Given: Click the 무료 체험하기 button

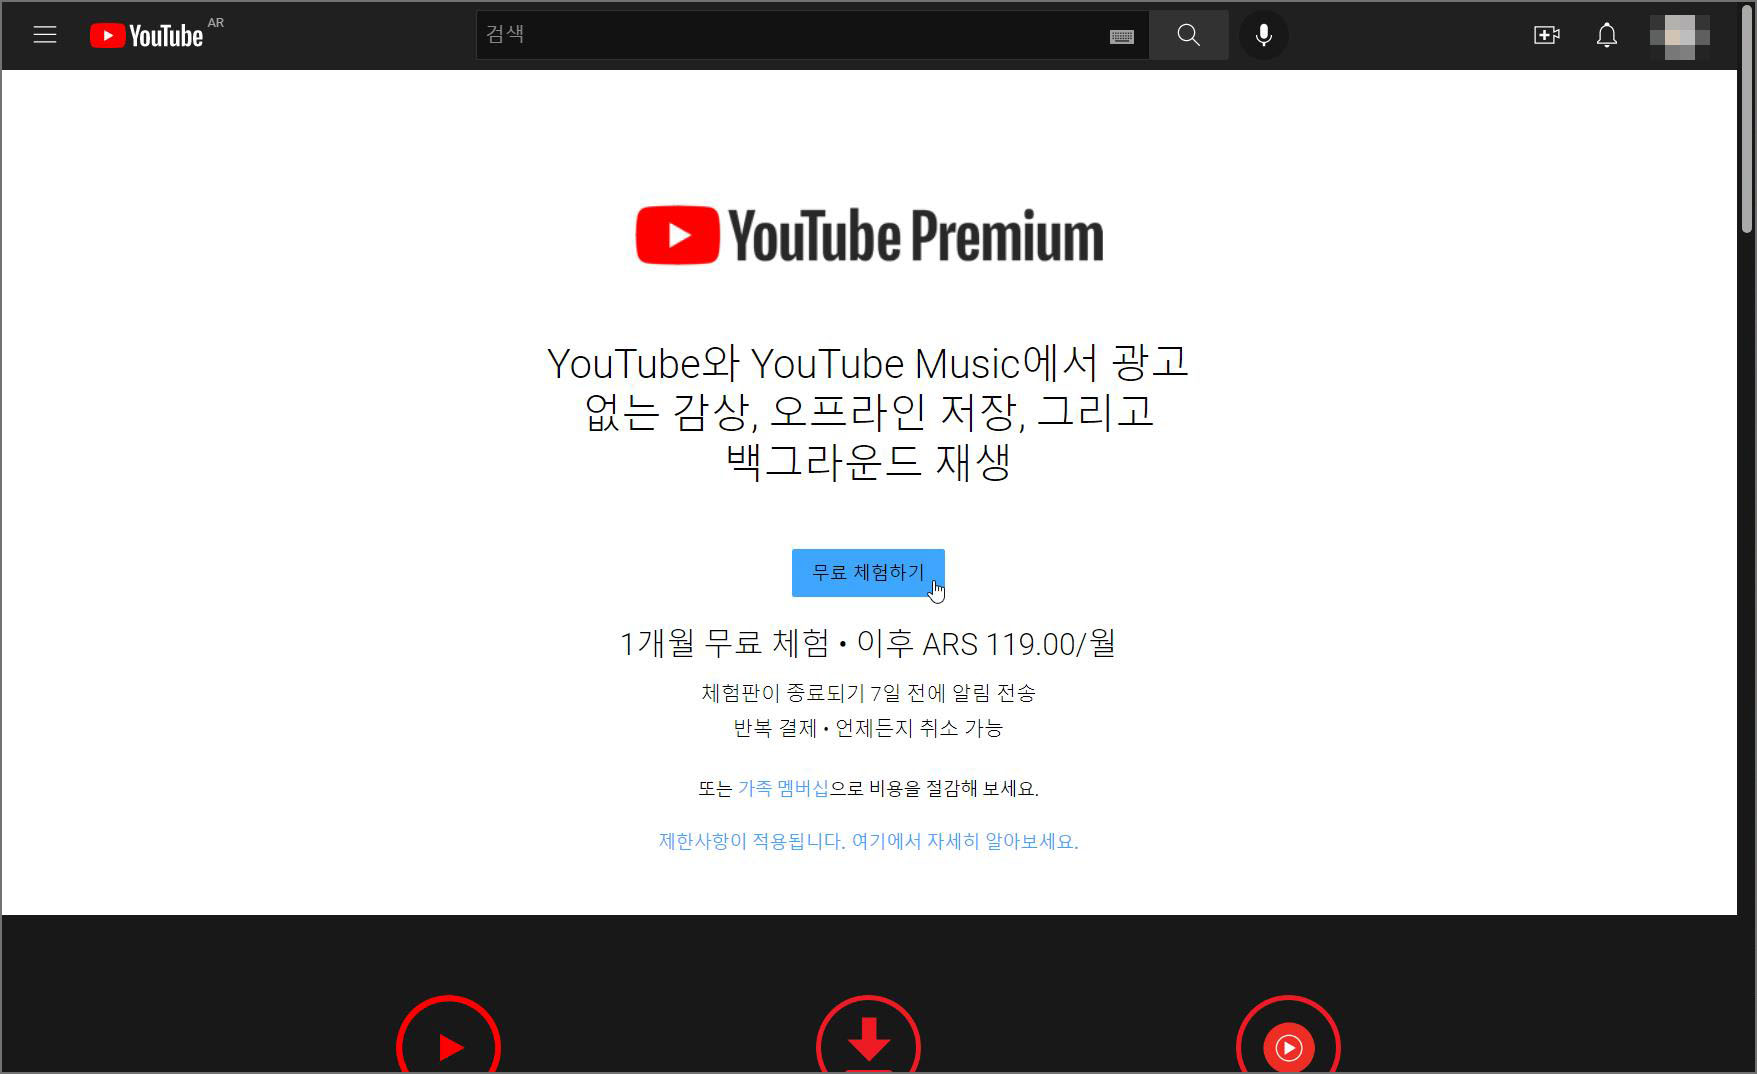Looking at the screenshot, I should 868,573.
